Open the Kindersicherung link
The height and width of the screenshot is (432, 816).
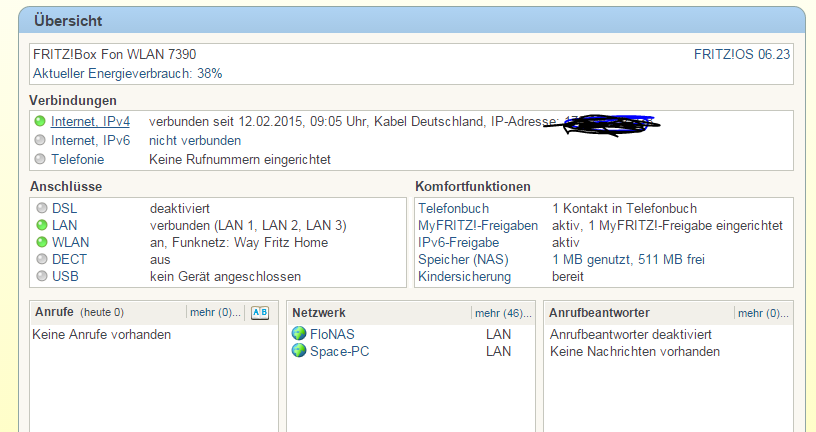[465, 276]
